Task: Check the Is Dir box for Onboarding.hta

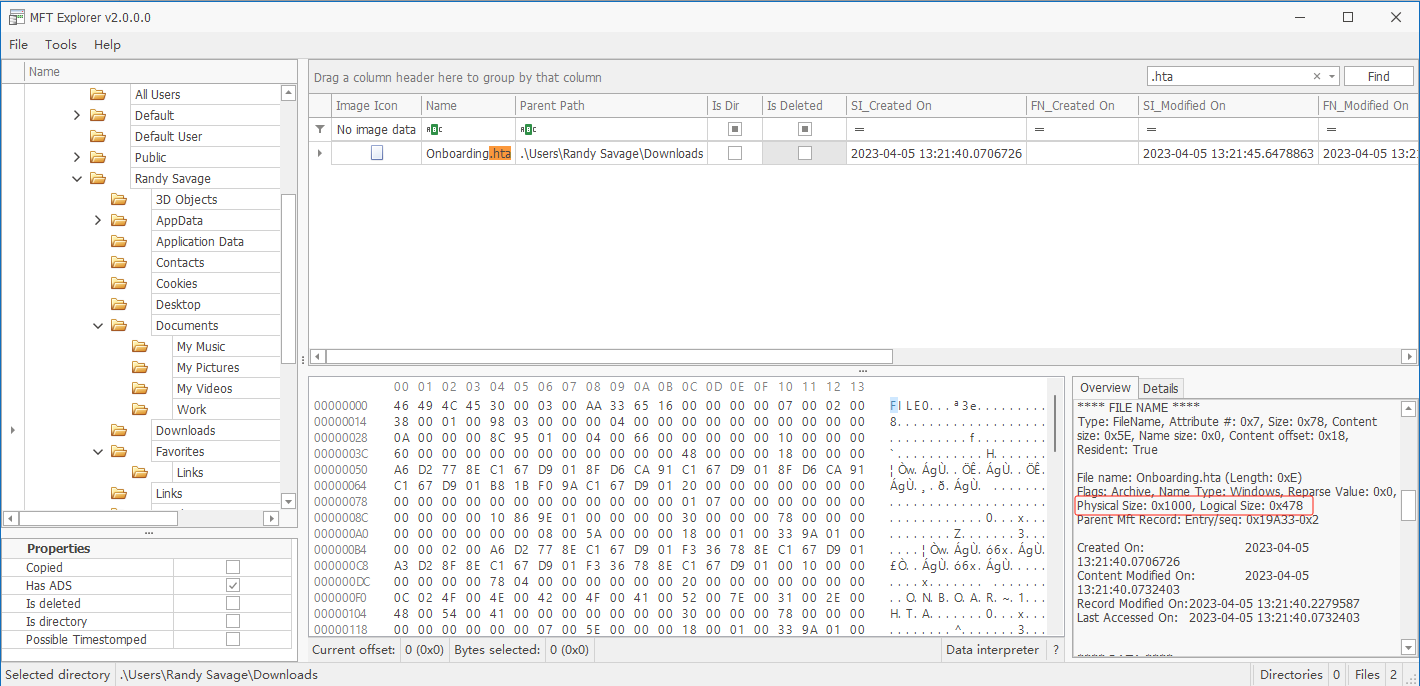Action: pos(735,153)
